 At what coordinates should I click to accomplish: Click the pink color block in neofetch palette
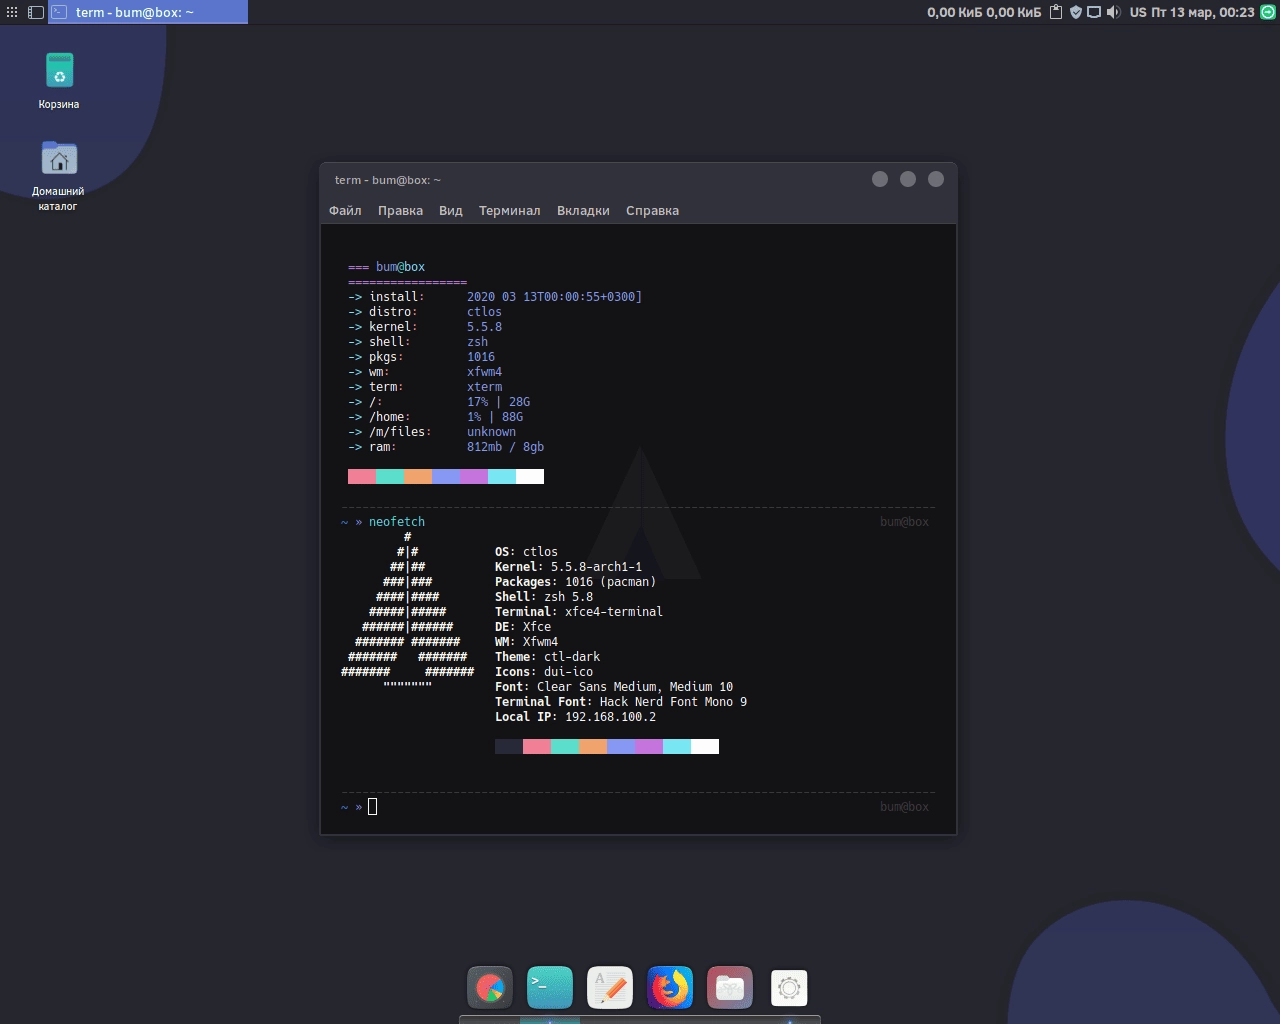pos(537,747)
